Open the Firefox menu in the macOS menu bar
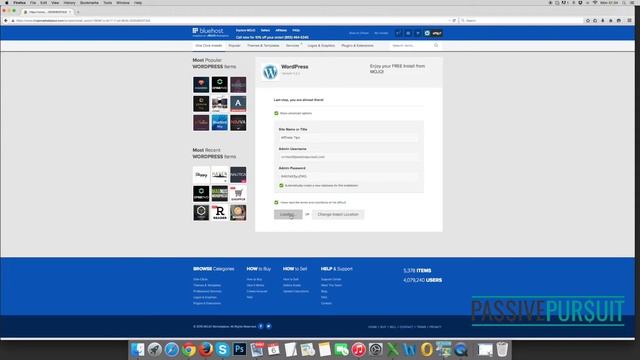The width and height of the screenshot is (640, 360). (x=20, y=3)
